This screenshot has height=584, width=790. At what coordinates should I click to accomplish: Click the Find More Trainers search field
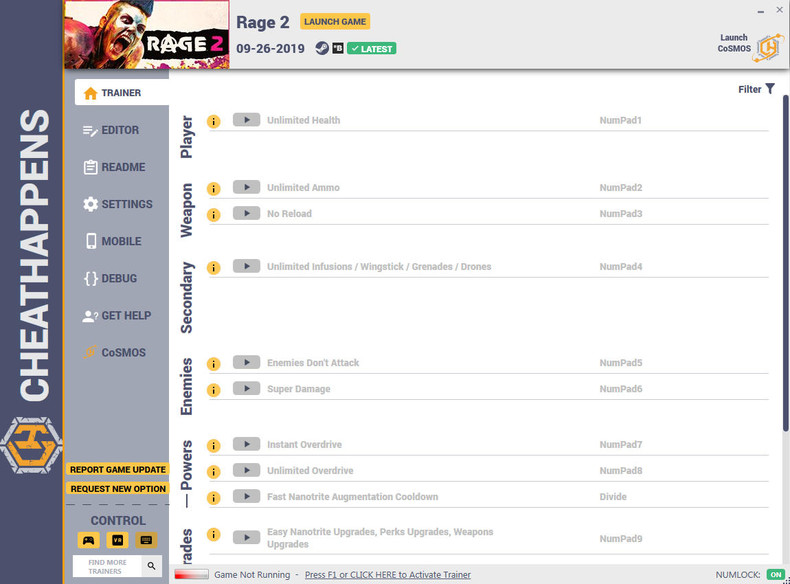108,566
